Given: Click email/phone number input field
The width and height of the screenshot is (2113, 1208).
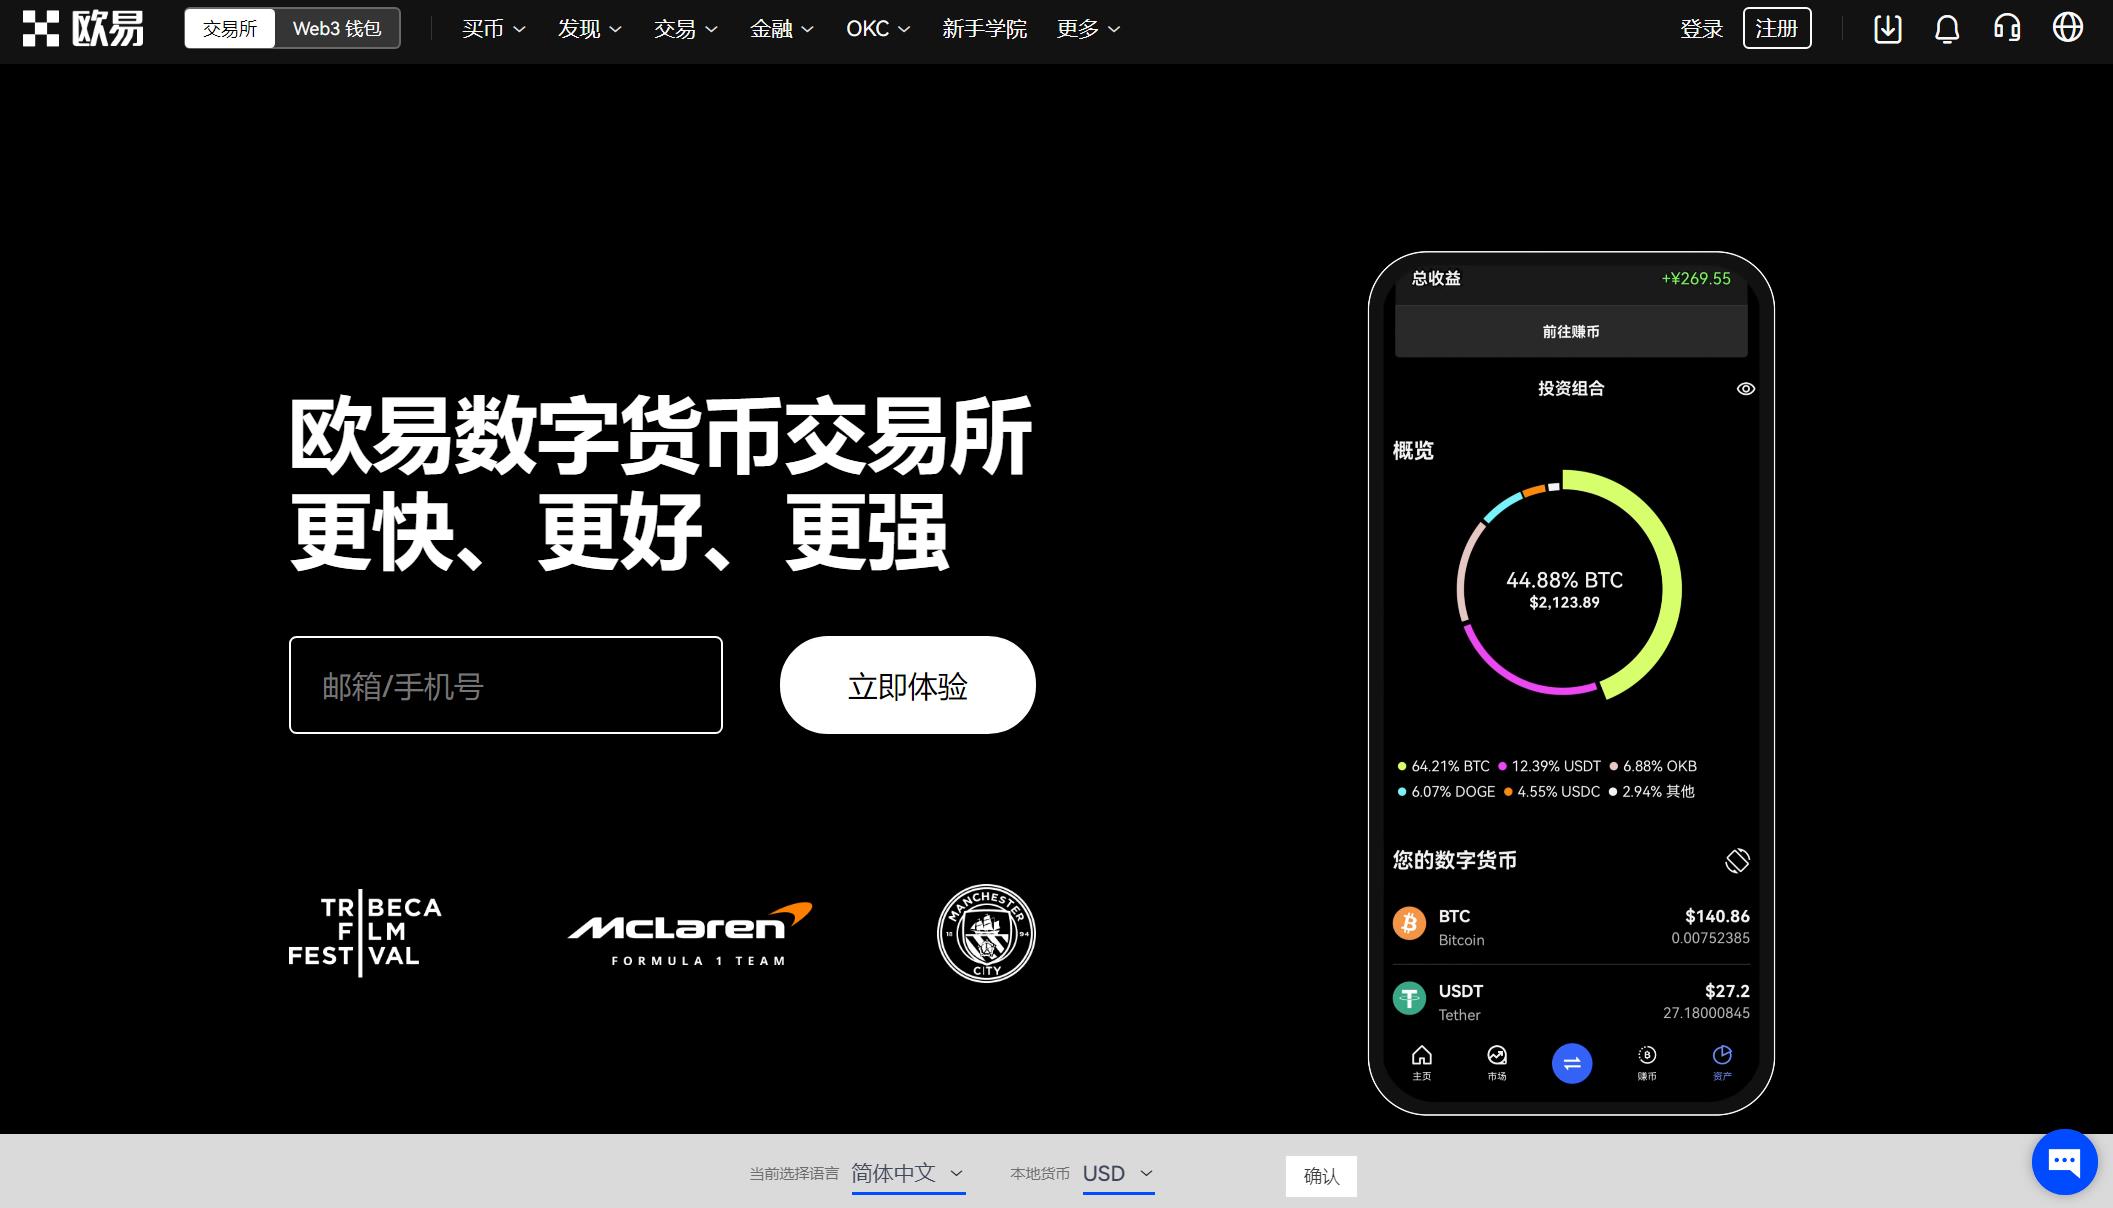Looking at the screenshot, I should tap(506, 685).
